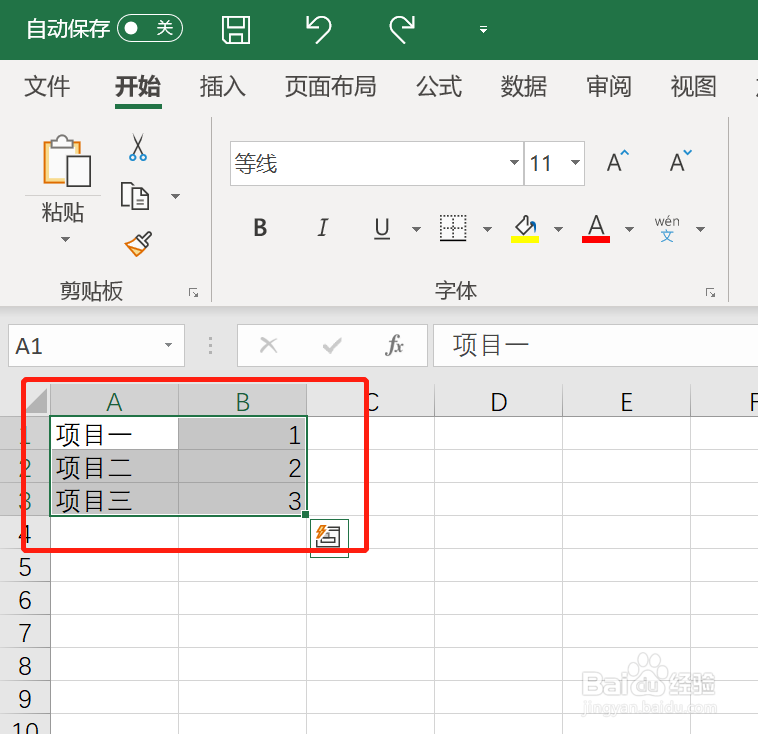Undo the last action
Screen dimensions: 758x734
[x=319, y=29]
